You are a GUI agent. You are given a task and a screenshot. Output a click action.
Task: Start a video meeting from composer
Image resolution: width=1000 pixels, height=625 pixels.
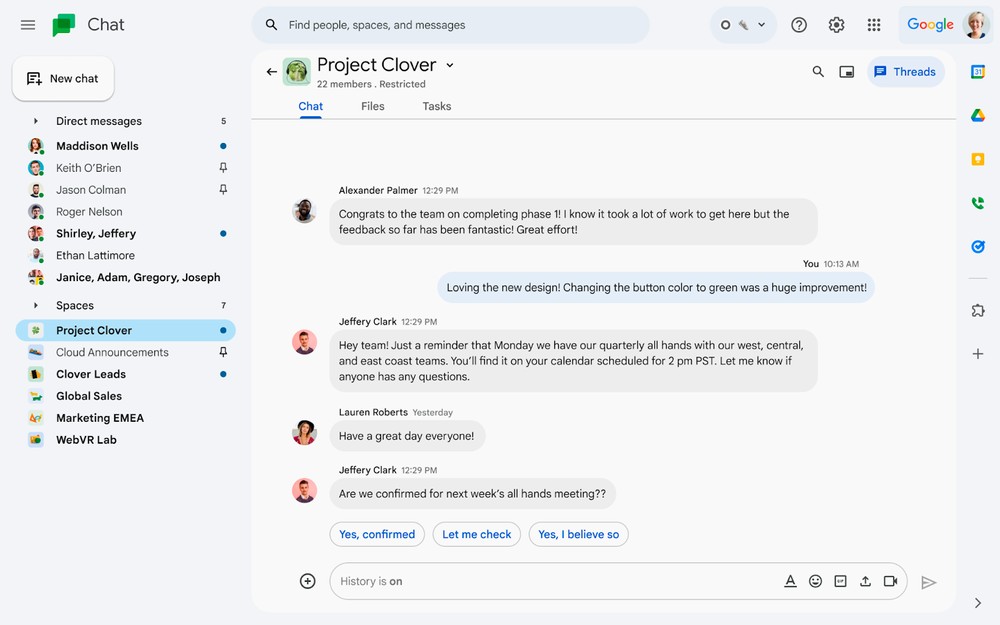coord(890,581)
